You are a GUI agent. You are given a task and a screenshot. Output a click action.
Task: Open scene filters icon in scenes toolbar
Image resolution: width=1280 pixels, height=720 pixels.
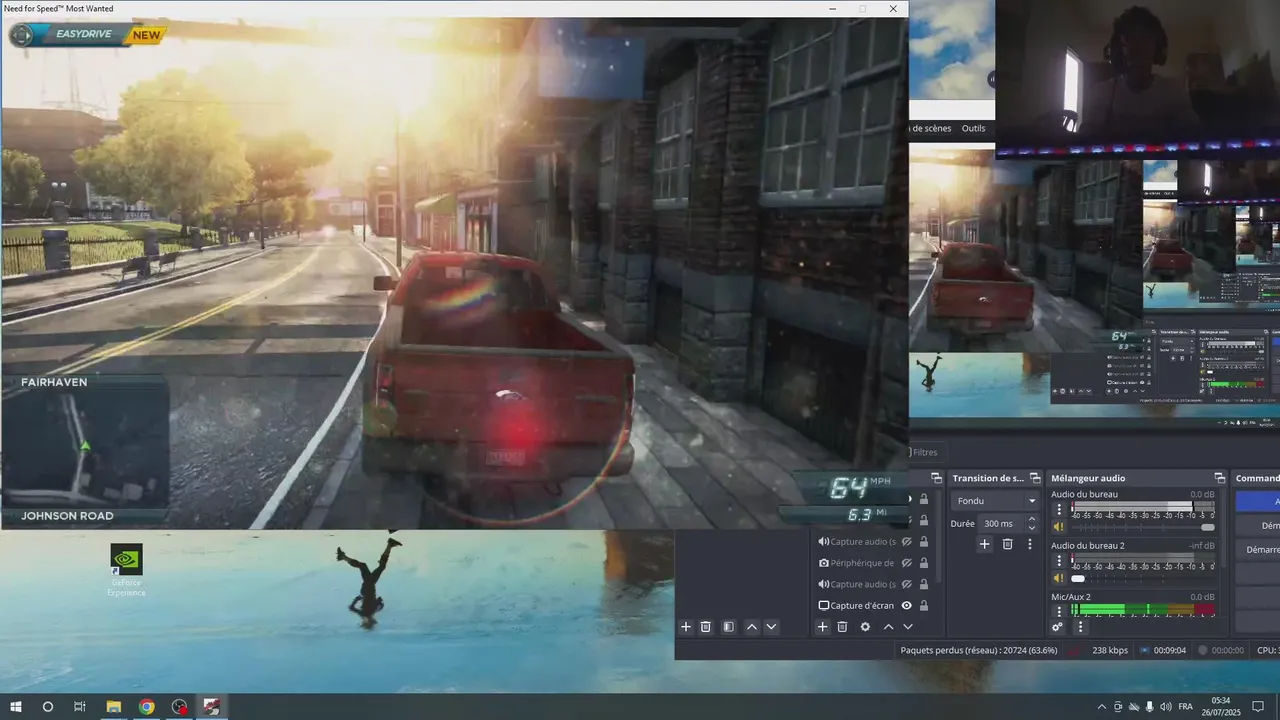pyautogui.click(x=729, y=627)
